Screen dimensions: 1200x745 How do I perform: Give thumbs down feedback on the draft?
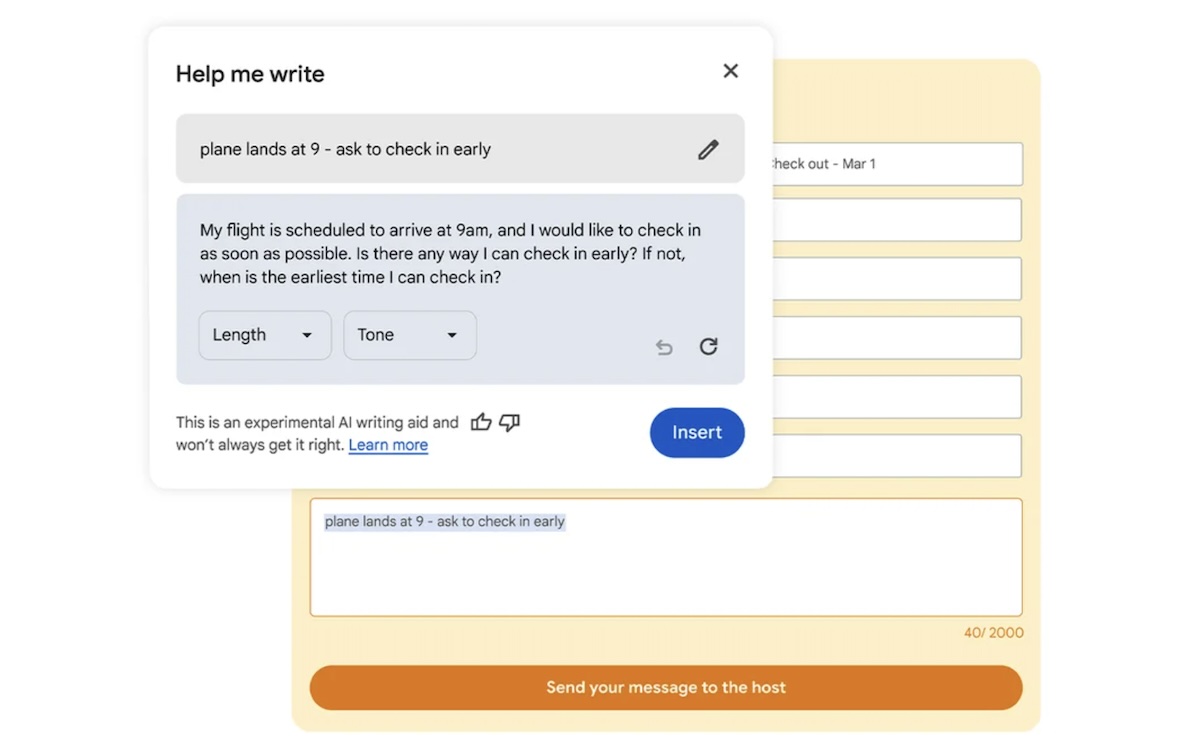coord(508,423)
